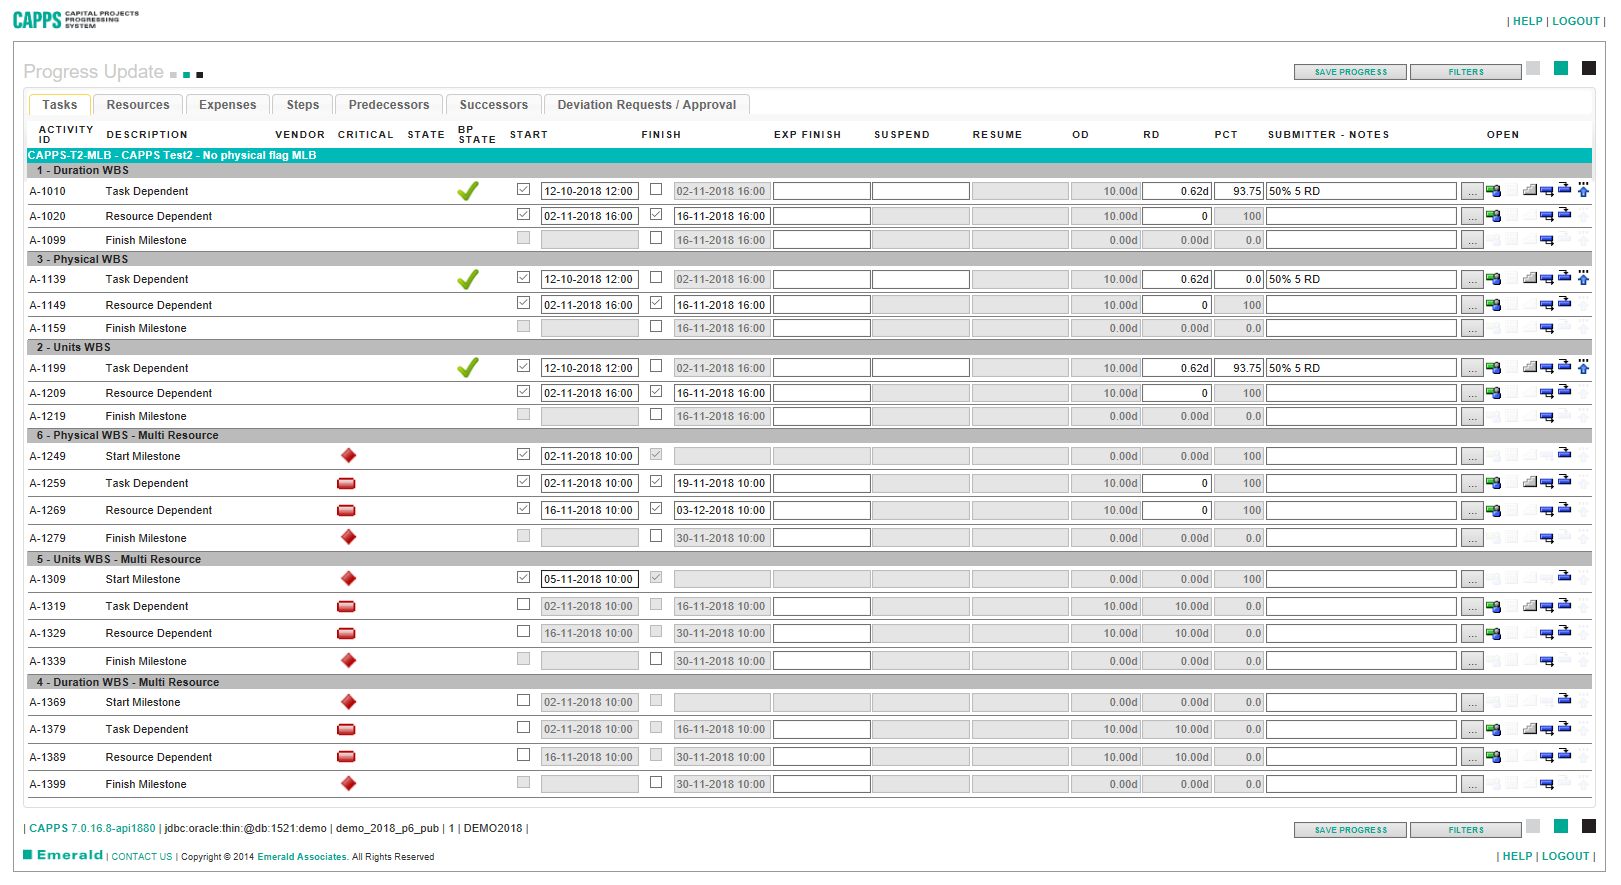Check the start checkbox for activity A-1319
The image size is (1621, 885).
[523, 605]
